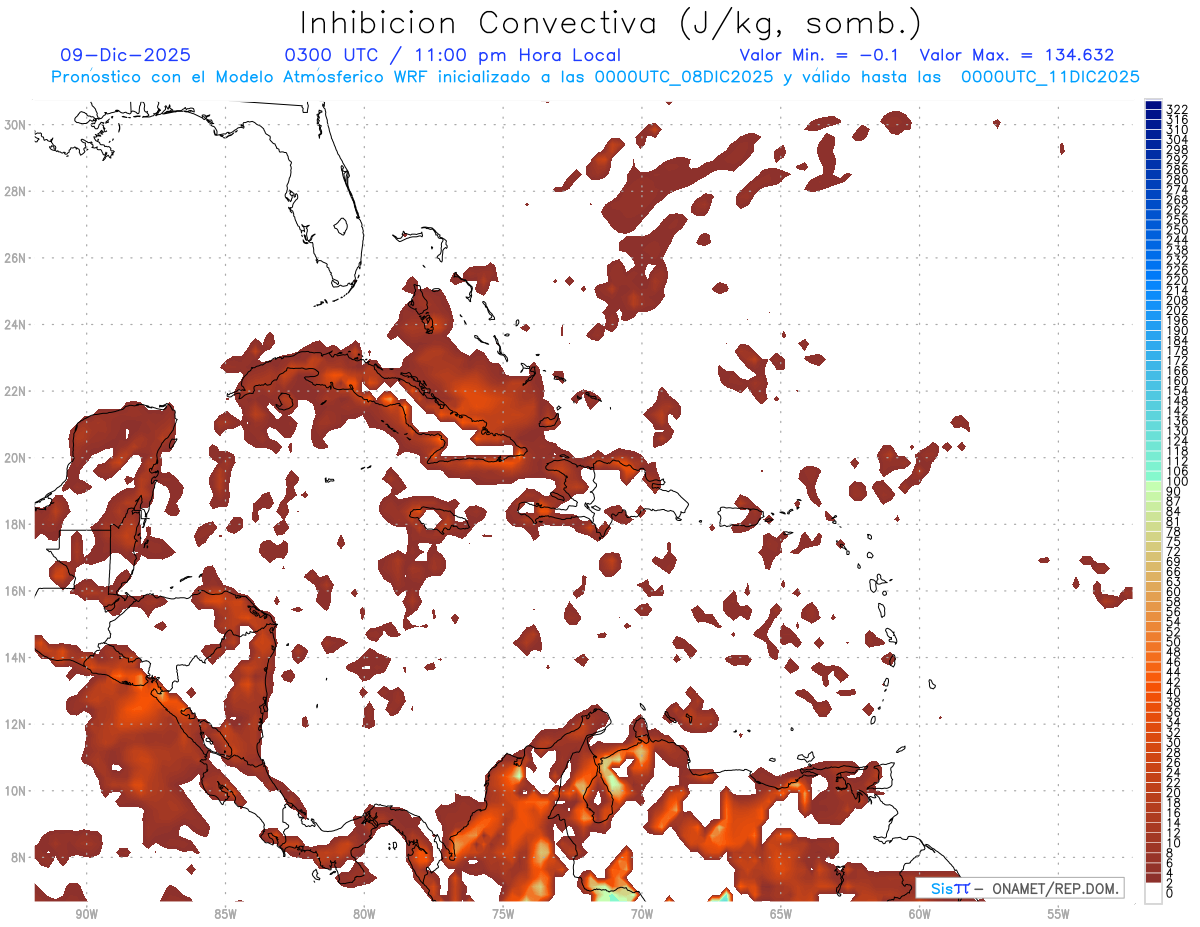Click the blue "Sis" logo text

tap(942, 888)
